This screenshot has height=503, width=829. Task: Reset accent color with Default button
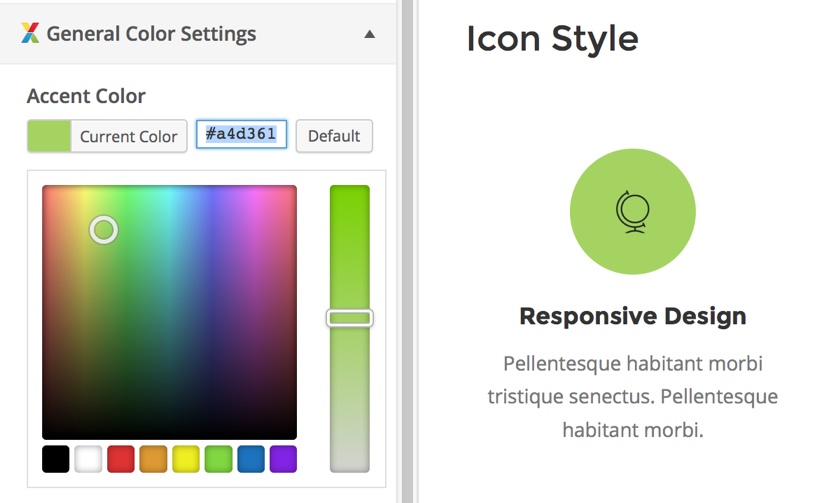(334, 136)
